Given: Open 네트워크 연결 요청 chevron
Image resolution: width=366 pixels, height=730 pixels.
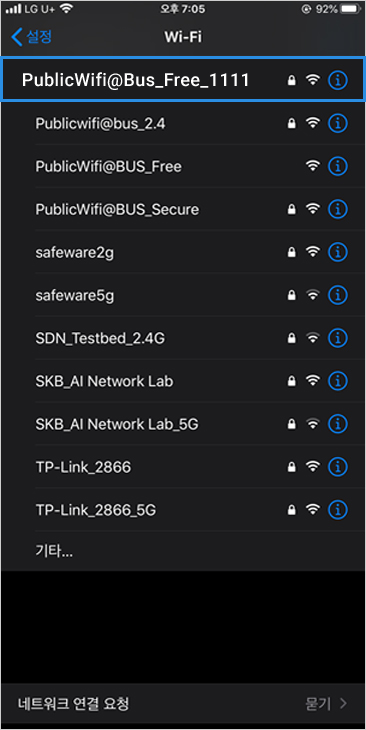Looking at the screenshot, I should [x=343, y=703].
